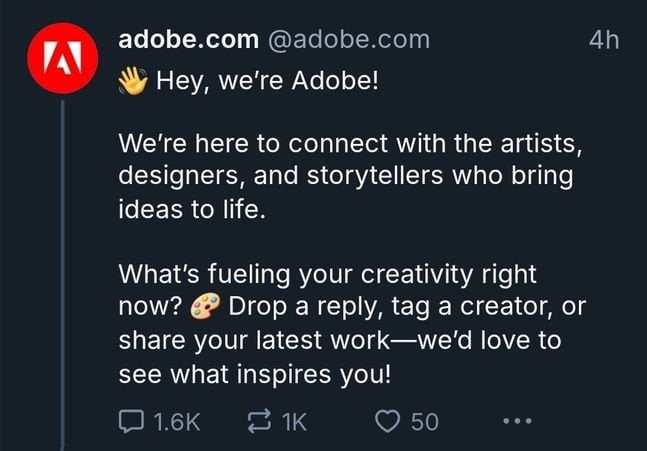
Task: Click the "What's fueling your creativity" line
Action: 328,273
